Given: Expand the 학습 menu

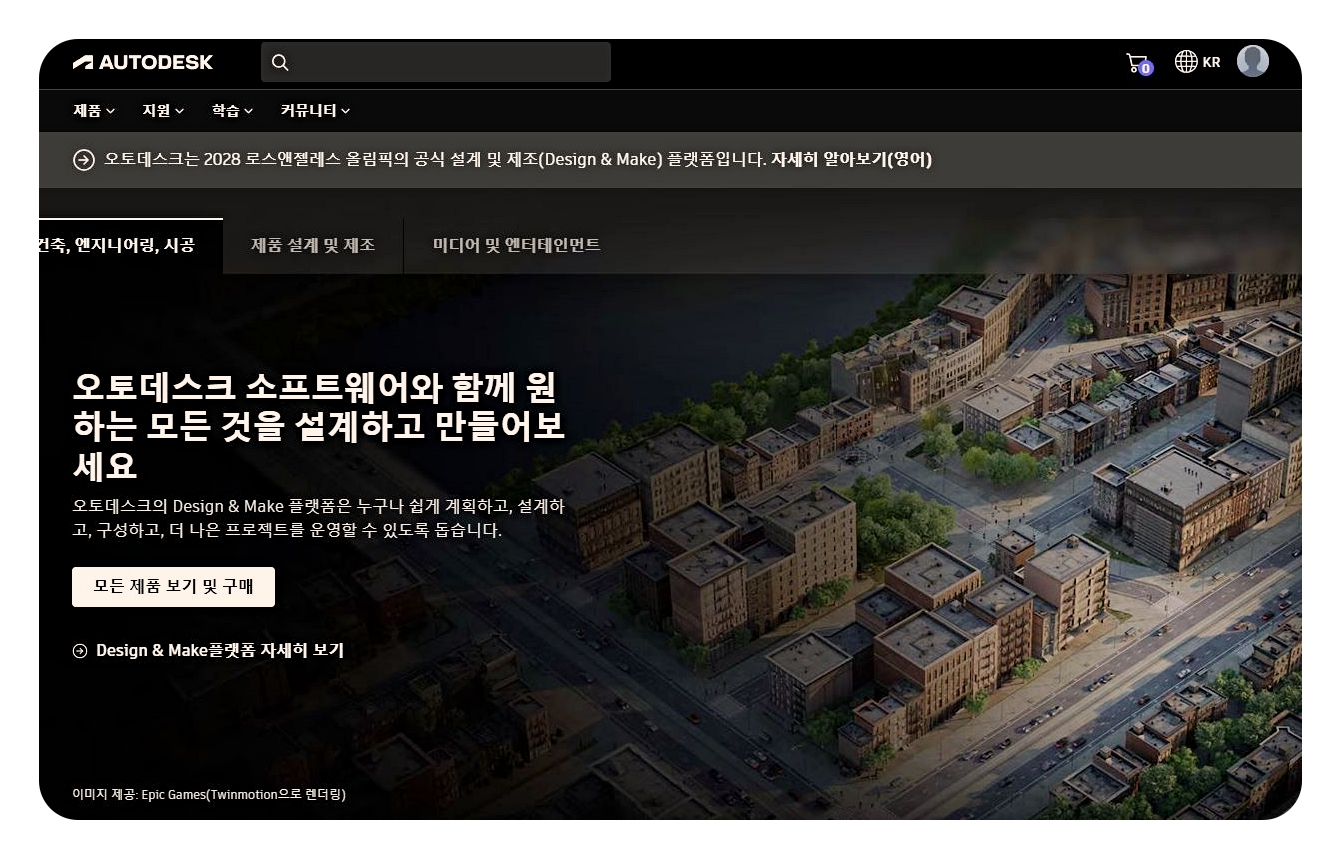Looking at the screenshot, I should 232,111.
